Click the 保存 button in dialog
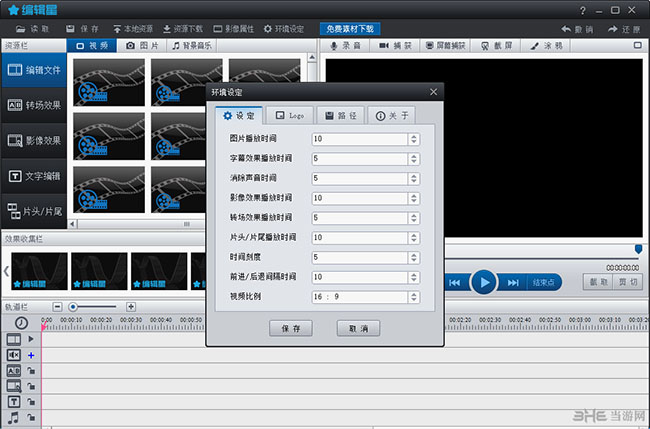 [291, 328]
